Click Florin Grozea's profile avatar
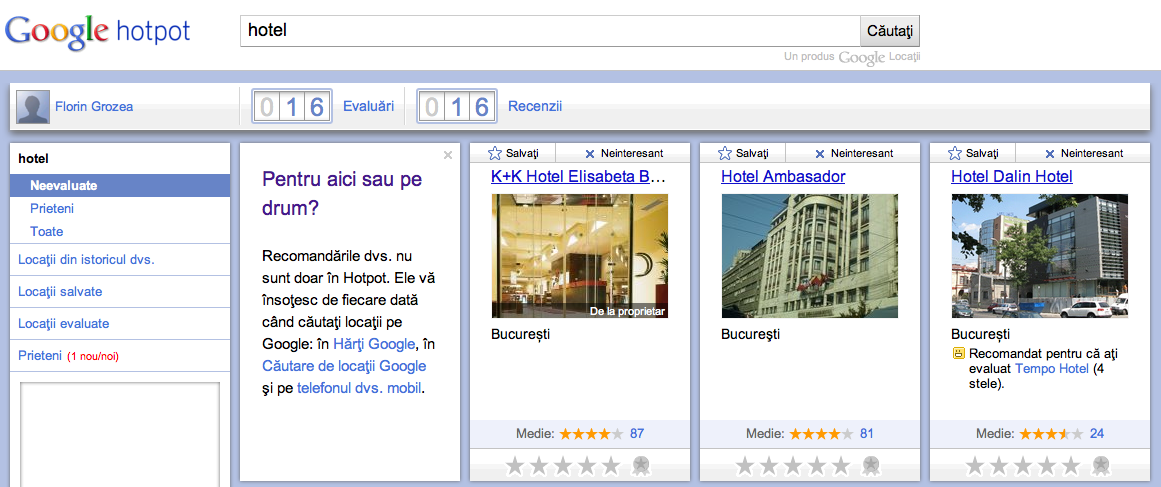Screen dimensions: 1161x487 tap(33, 107)
